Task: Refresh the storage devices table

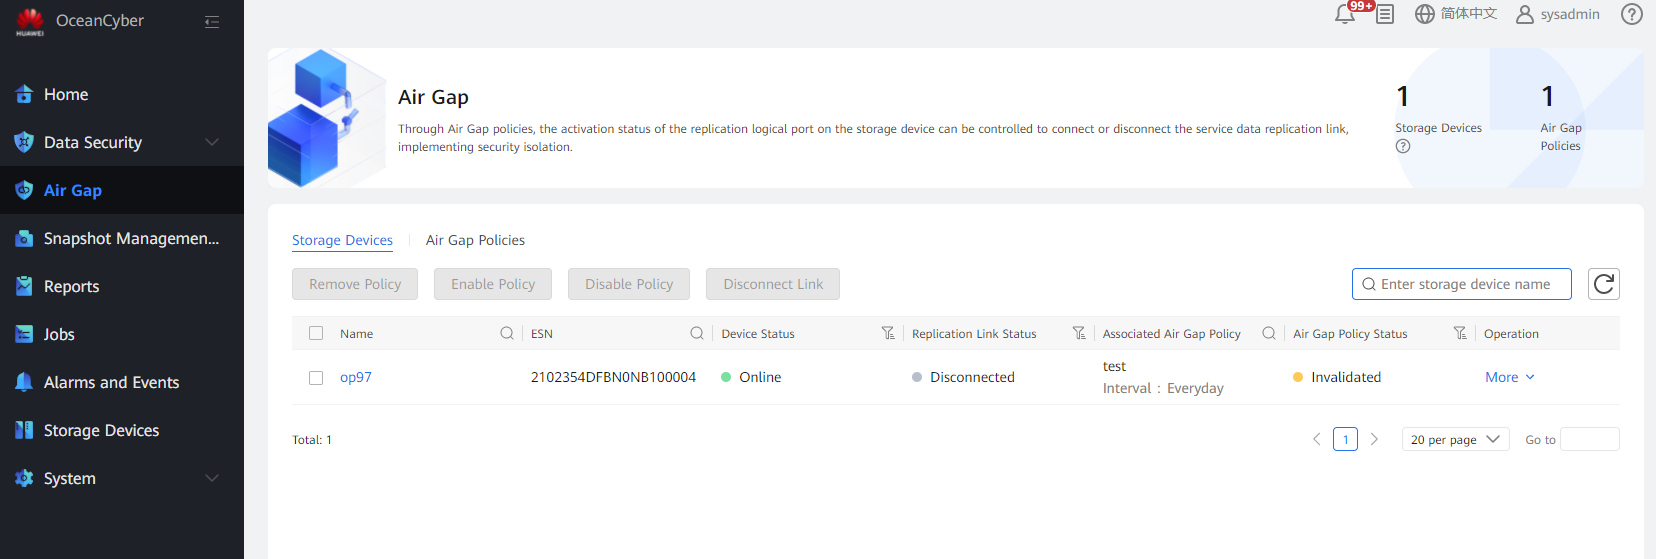Action: 1603,284
